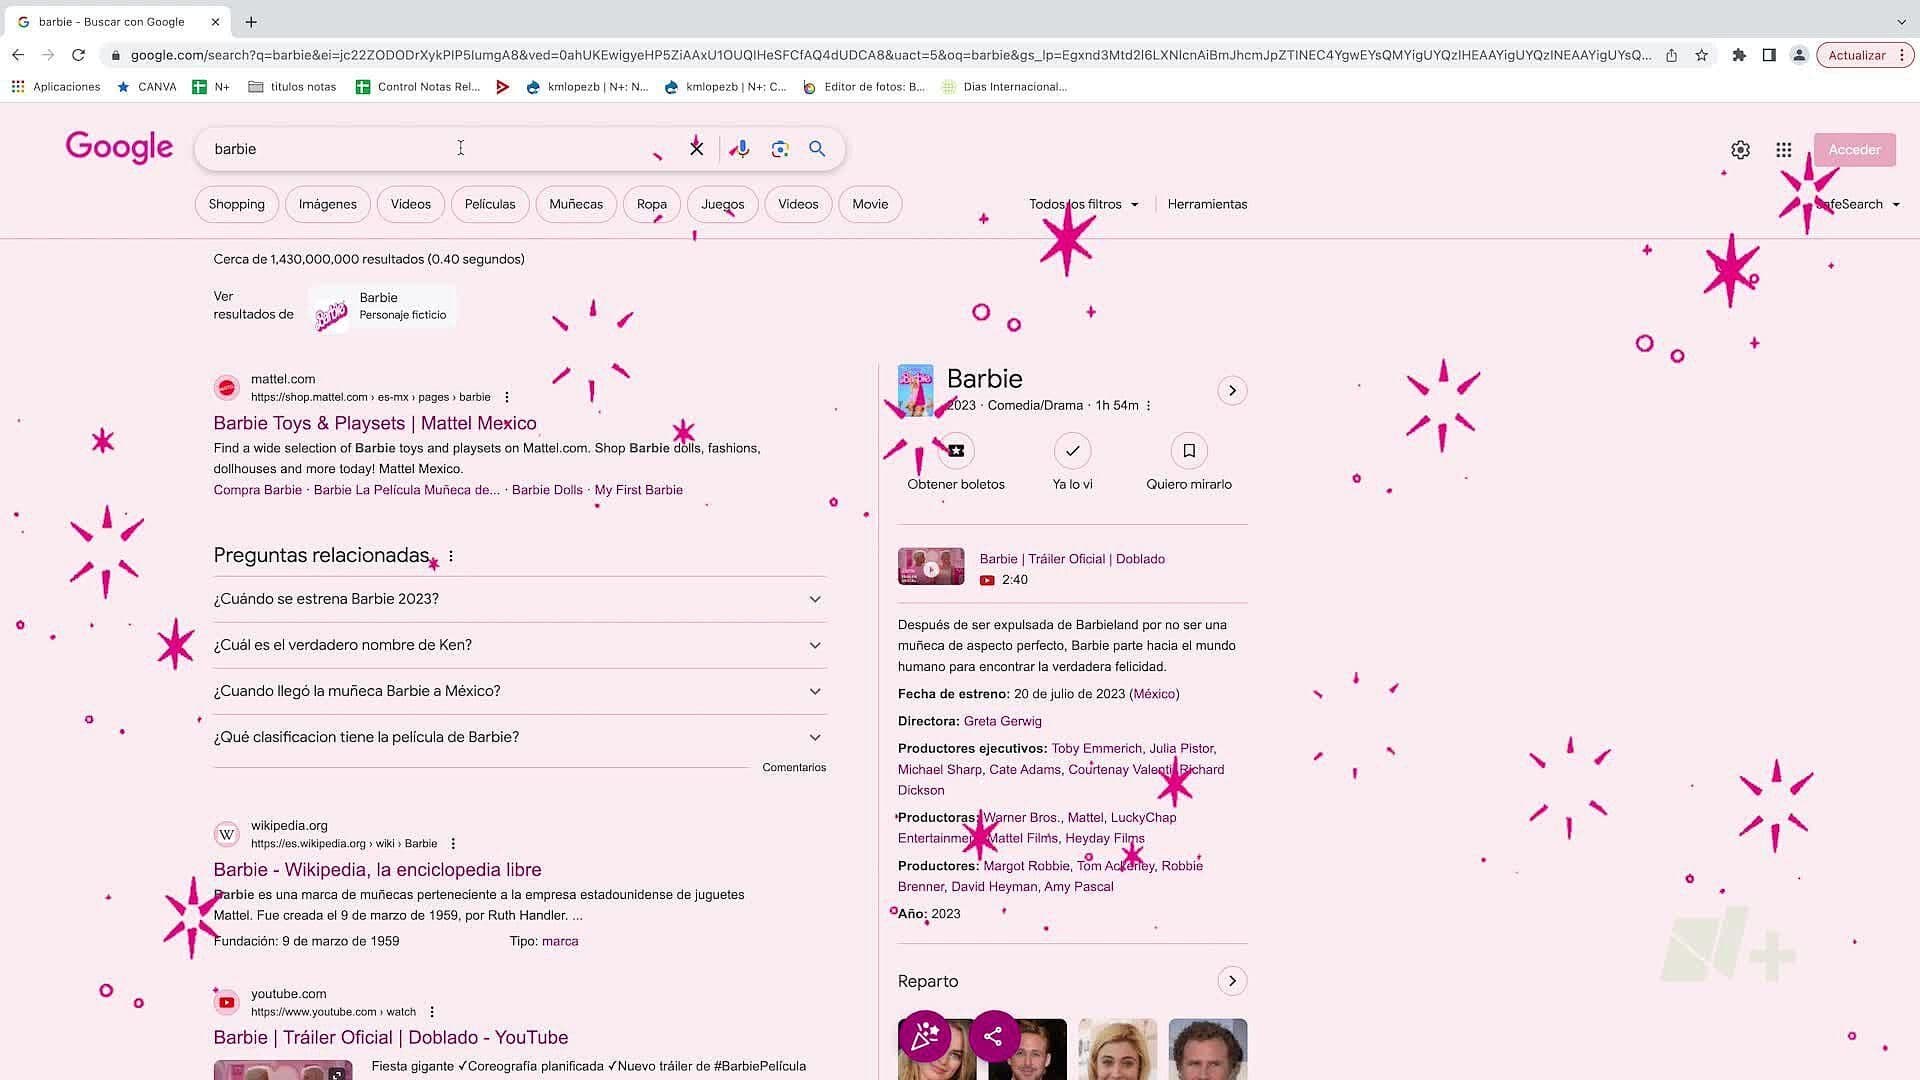
Task: Open the Chrome three-dot menu
Action: coord(1902,55)
